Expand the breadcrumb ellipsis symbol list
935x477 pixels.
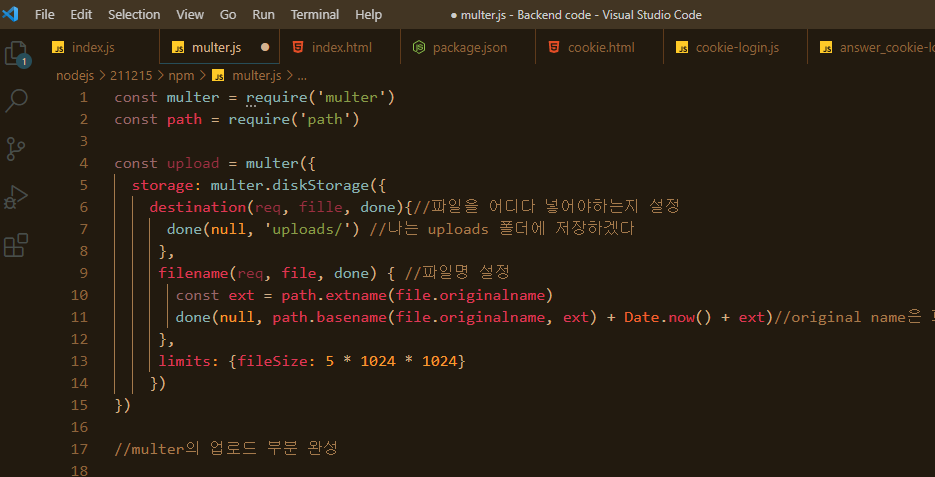(302, 76)
